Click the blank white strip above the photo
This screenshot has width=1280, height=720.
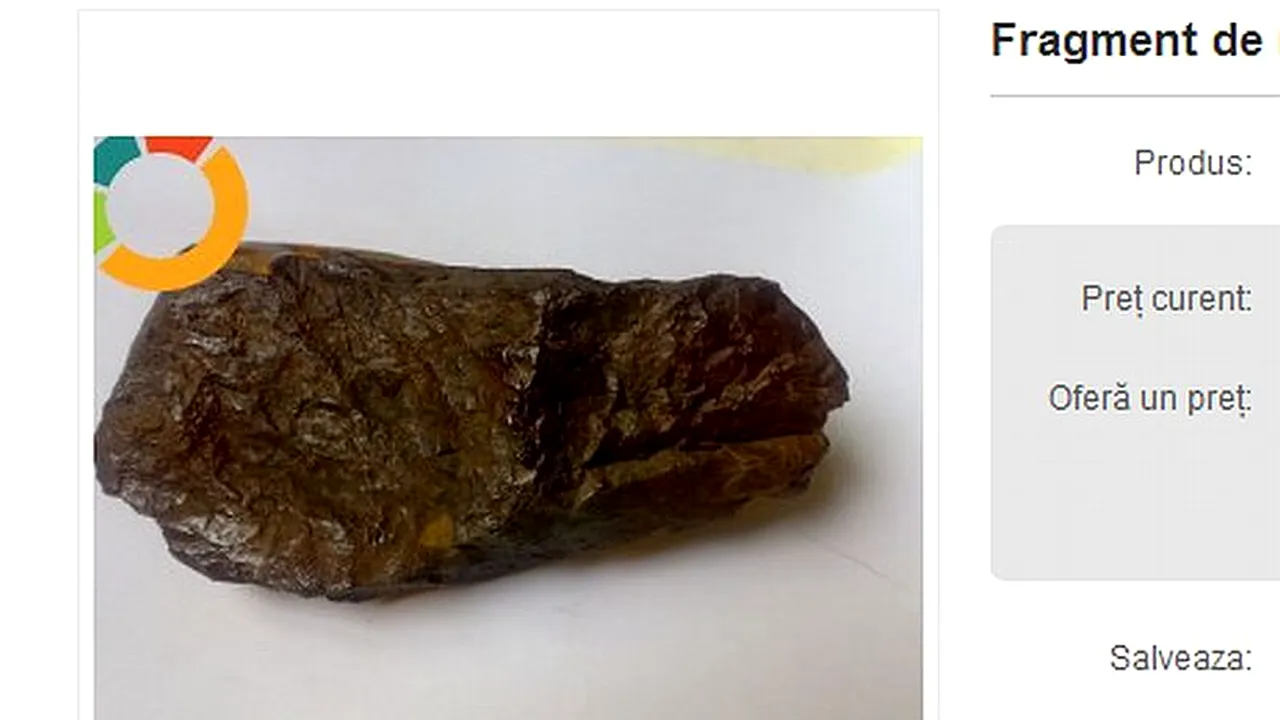[x=508, y=74]
